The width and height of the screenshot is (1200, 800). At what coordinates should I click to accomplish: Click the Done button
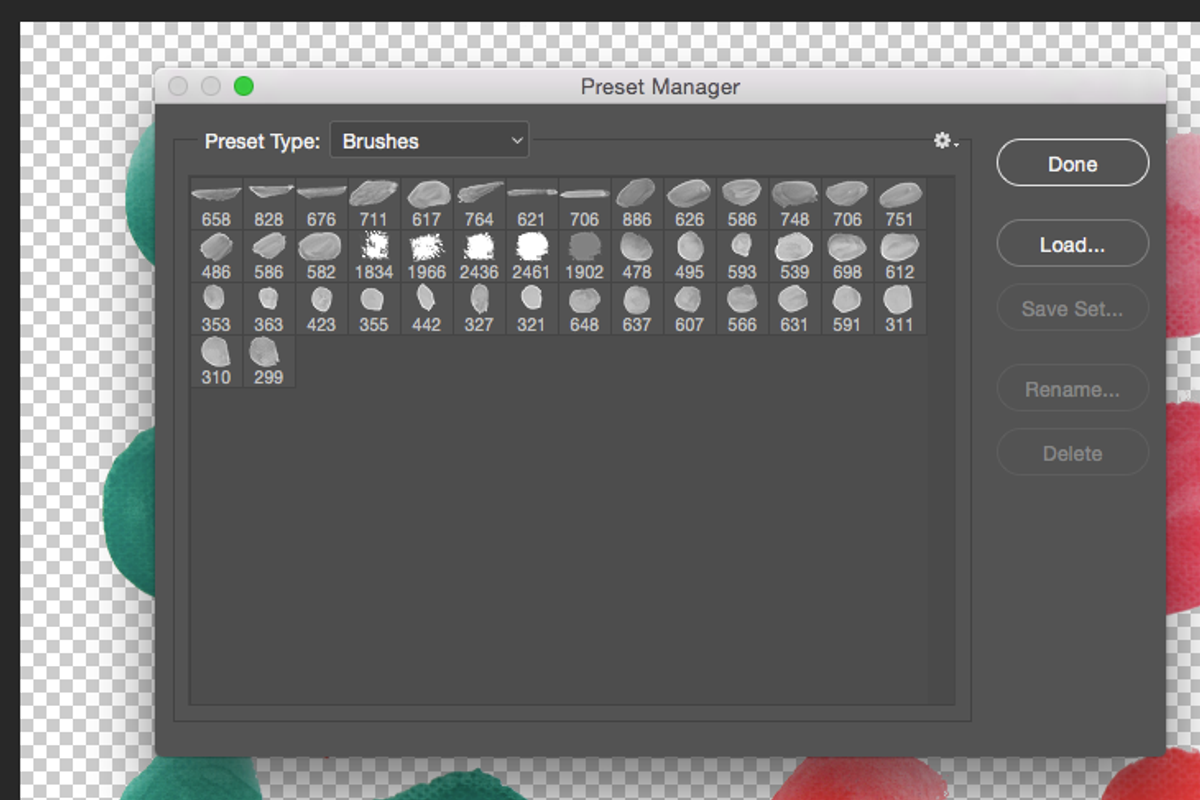(x=1072, y=163)
